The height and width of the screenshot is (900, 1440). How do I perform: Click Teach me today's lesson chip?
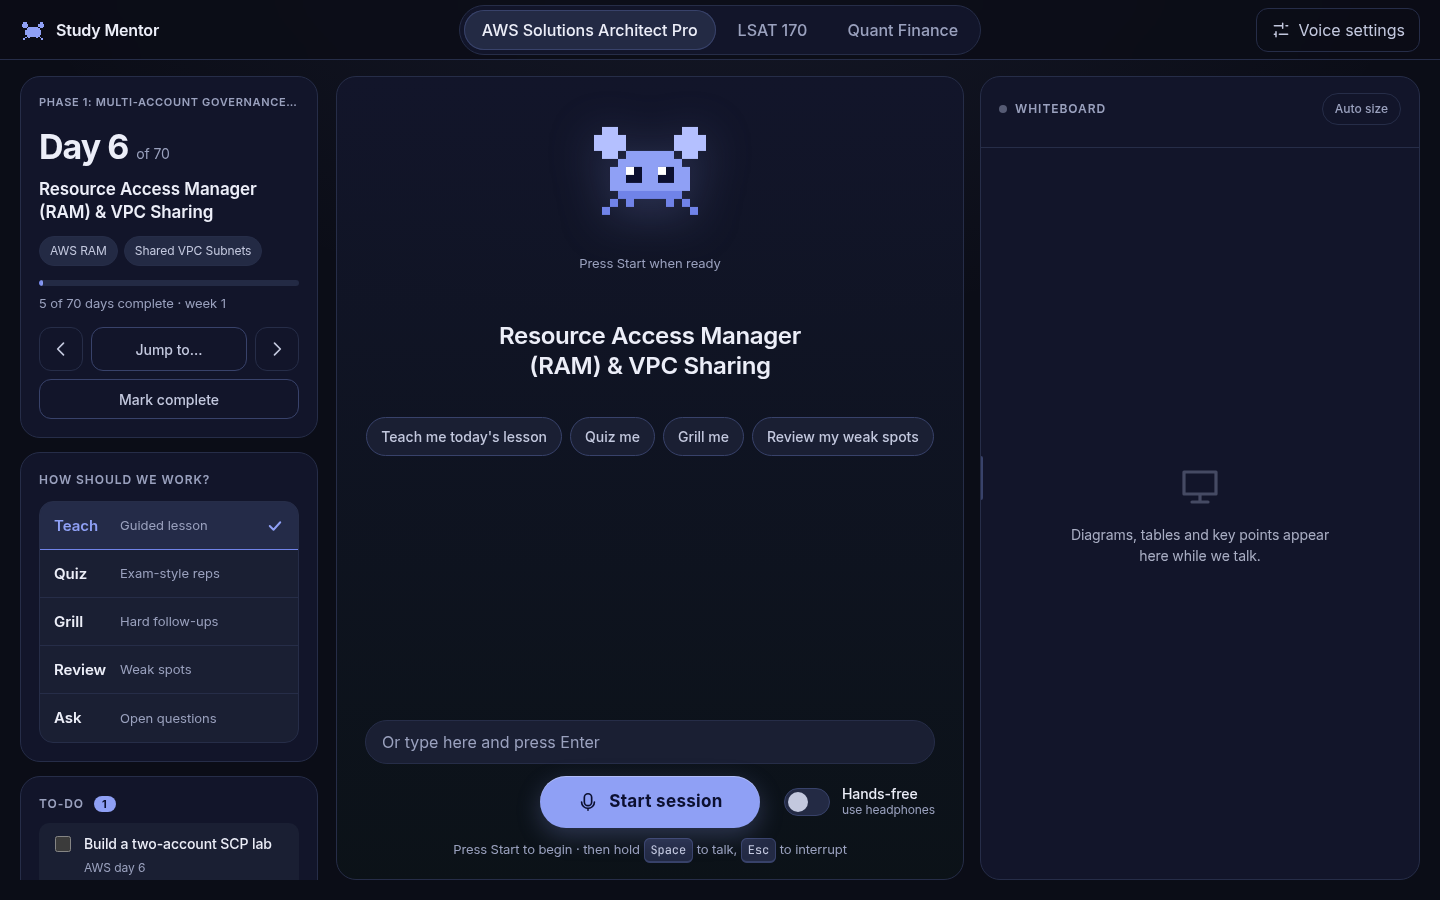[x=464, y=437]
